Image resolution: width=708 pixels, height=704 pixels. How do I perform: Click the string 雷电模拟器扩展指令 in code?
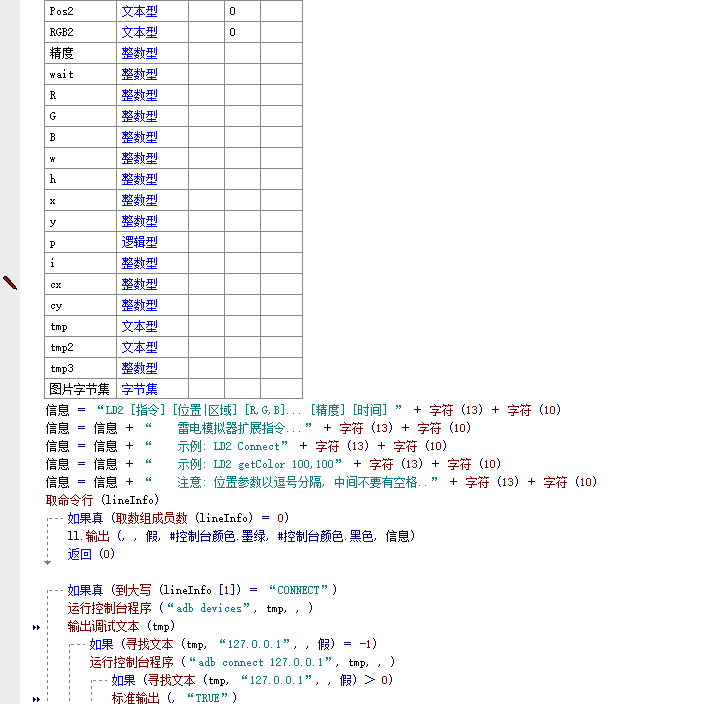239,428
